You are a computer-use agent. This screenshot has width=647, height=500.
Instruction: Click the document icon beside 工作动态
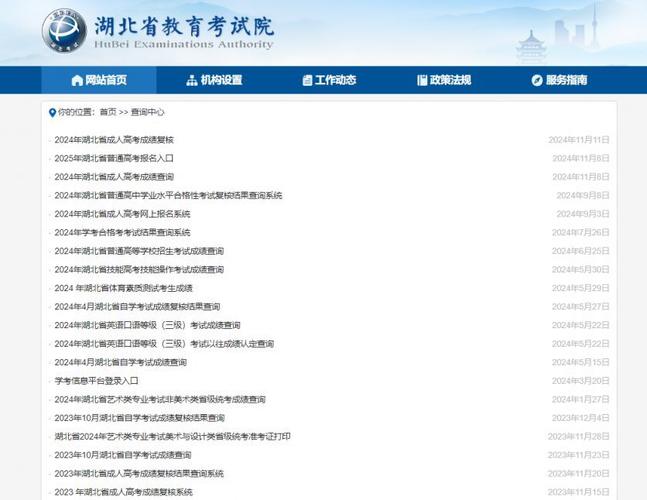(307, 80)
